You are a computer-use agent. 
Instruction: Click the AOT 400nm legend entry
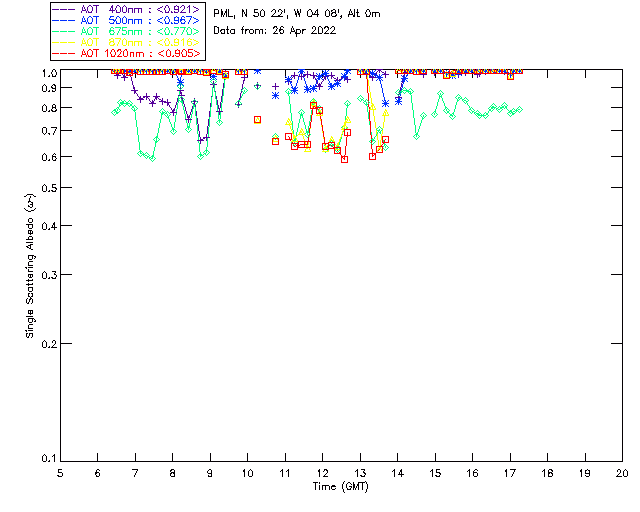pyautogui.click(x=126, y=9)
